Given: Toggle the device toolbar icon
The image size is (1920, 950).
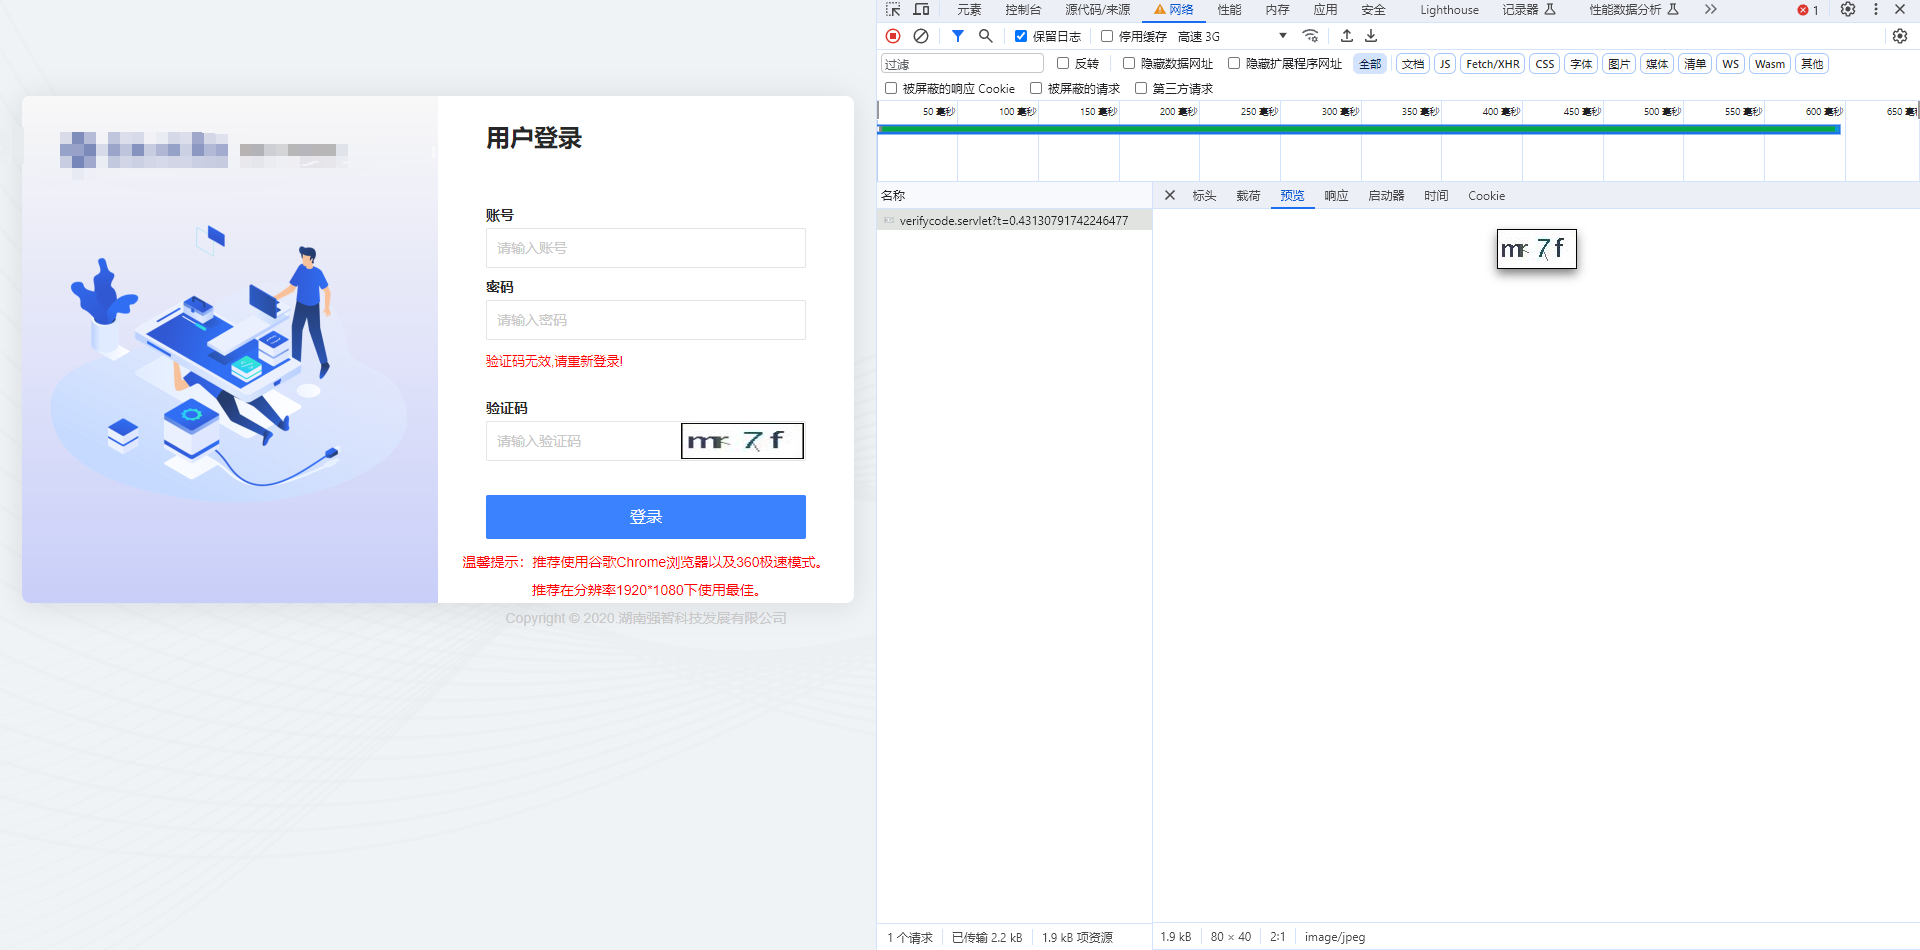Looking at the screenshot, I should 921,10.
